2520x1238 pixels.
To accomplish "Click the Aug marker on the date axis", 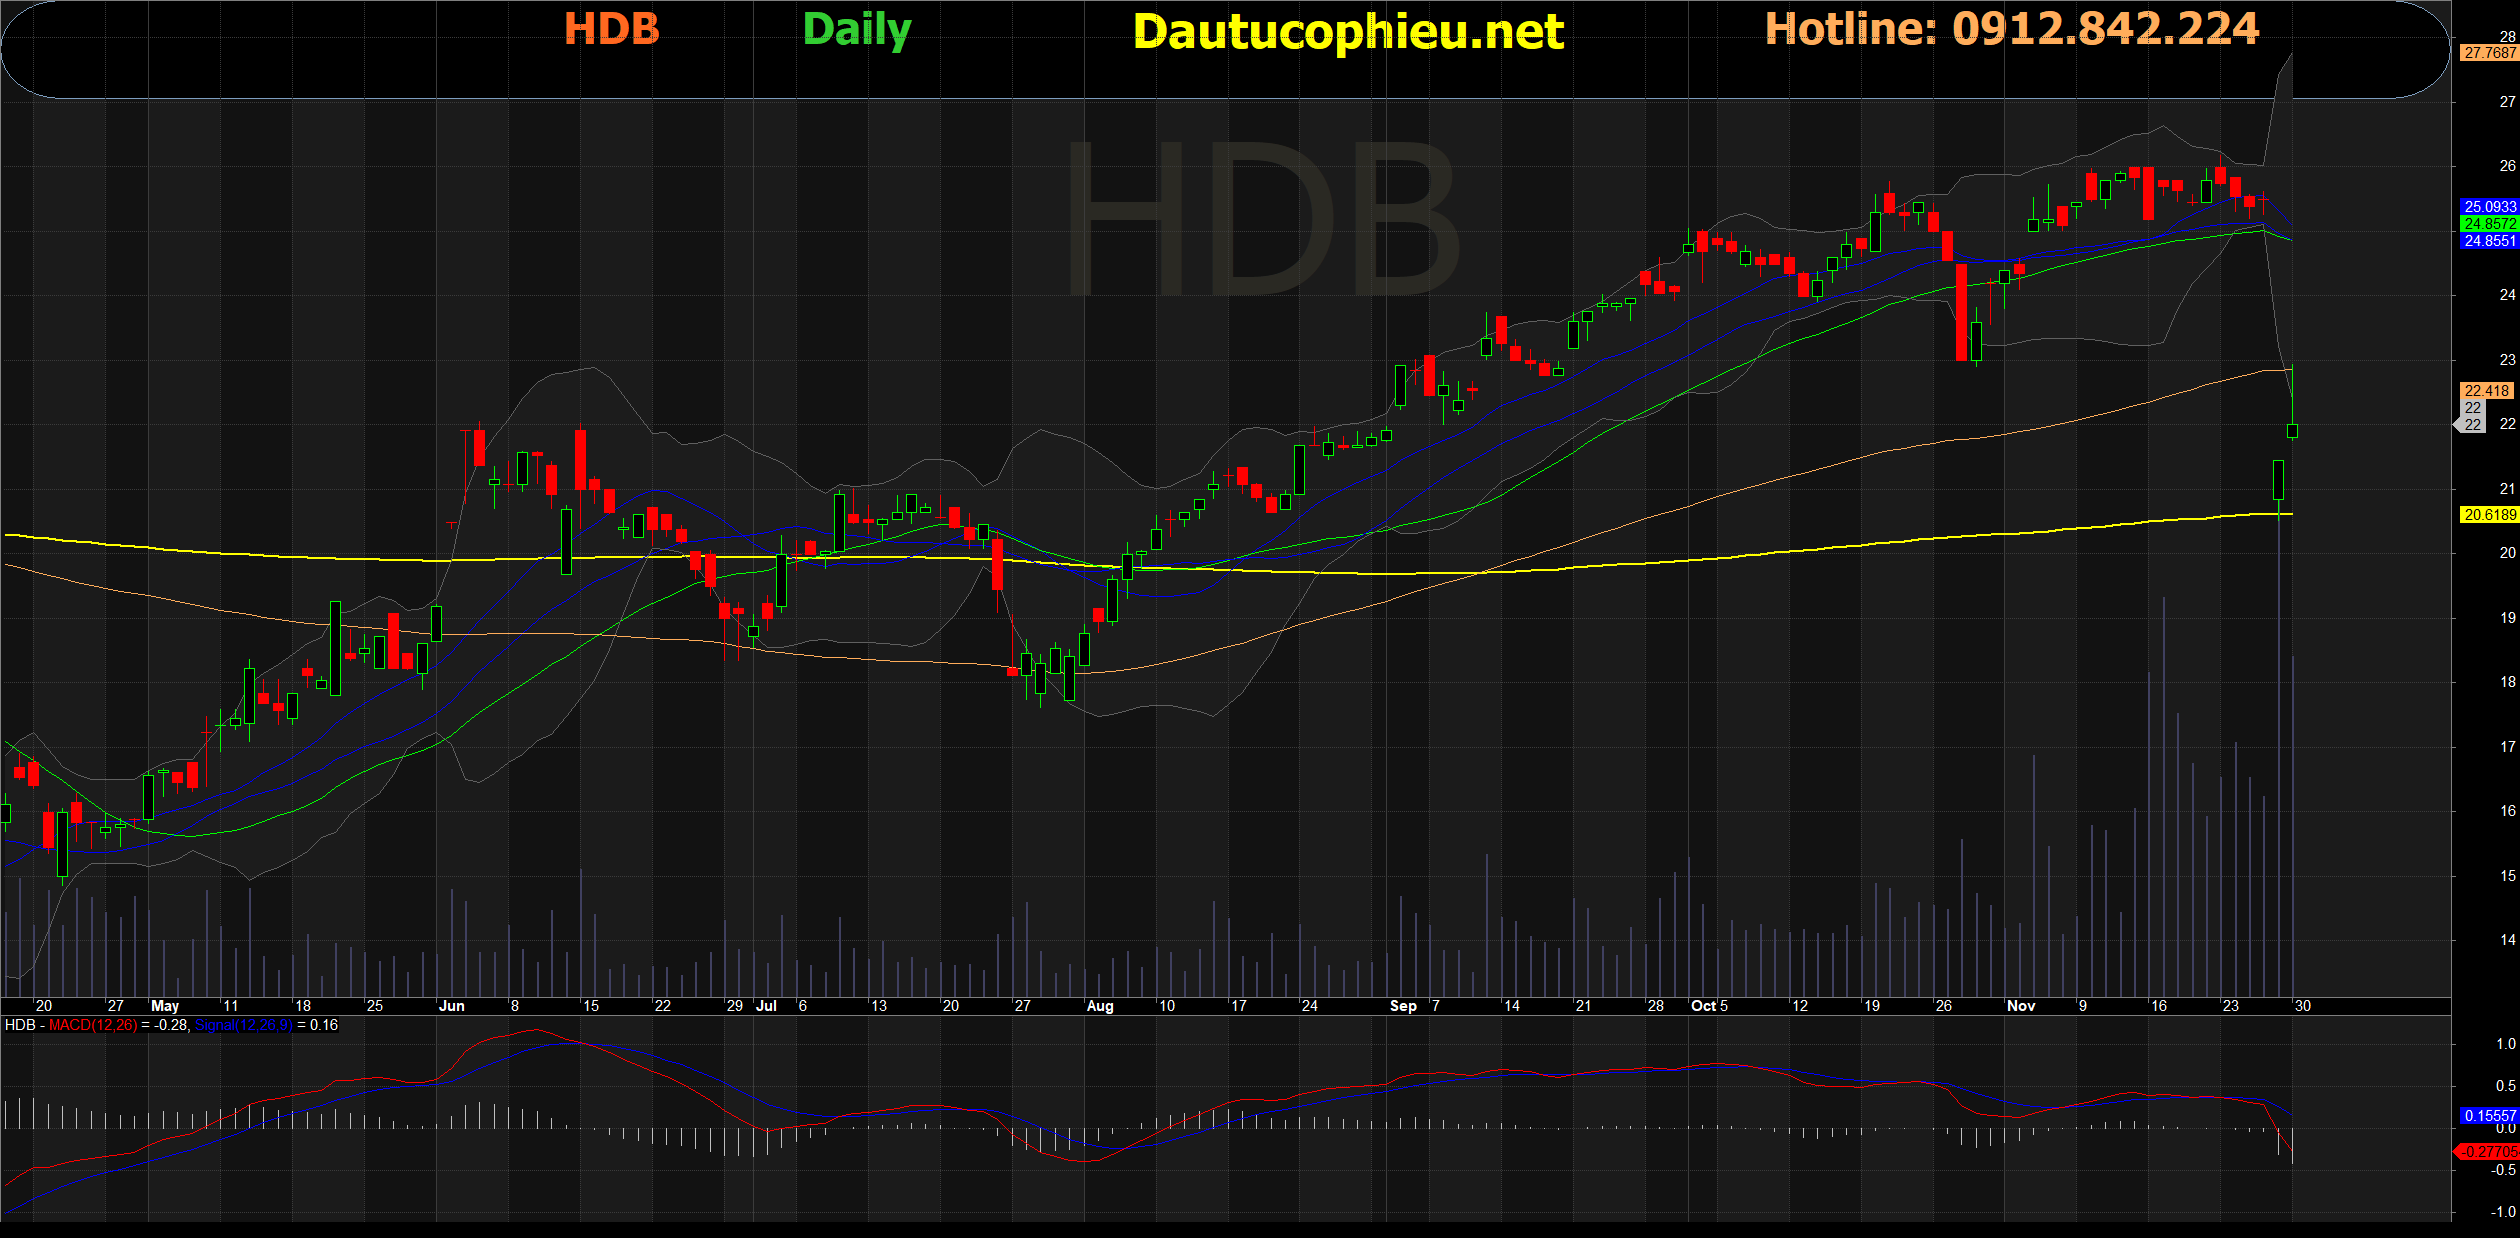I will pos(1099,1006).
